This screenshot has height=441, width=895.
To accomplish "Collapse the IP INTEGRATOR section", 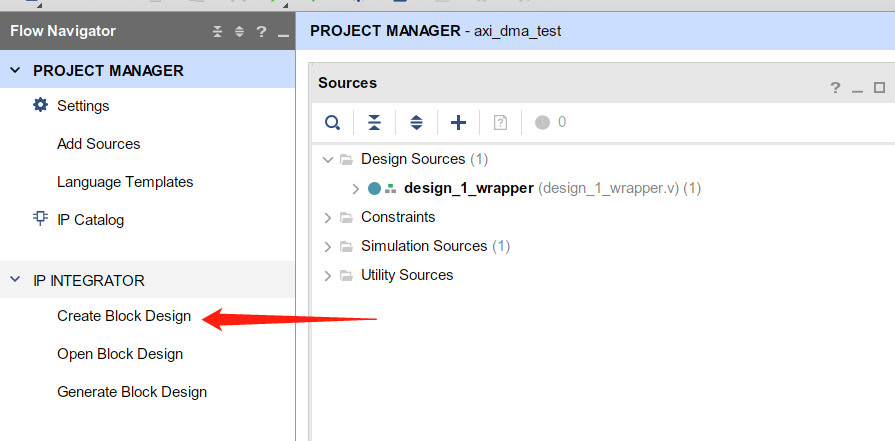I will (x=15, y=280).
